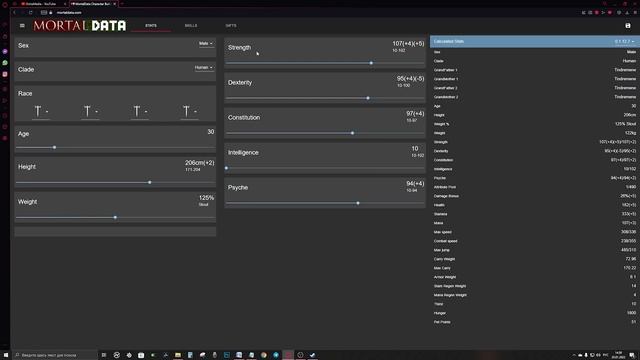The image size is (640, 360).
Task: Click the Weight value 125%
Action: pos(206,198)
